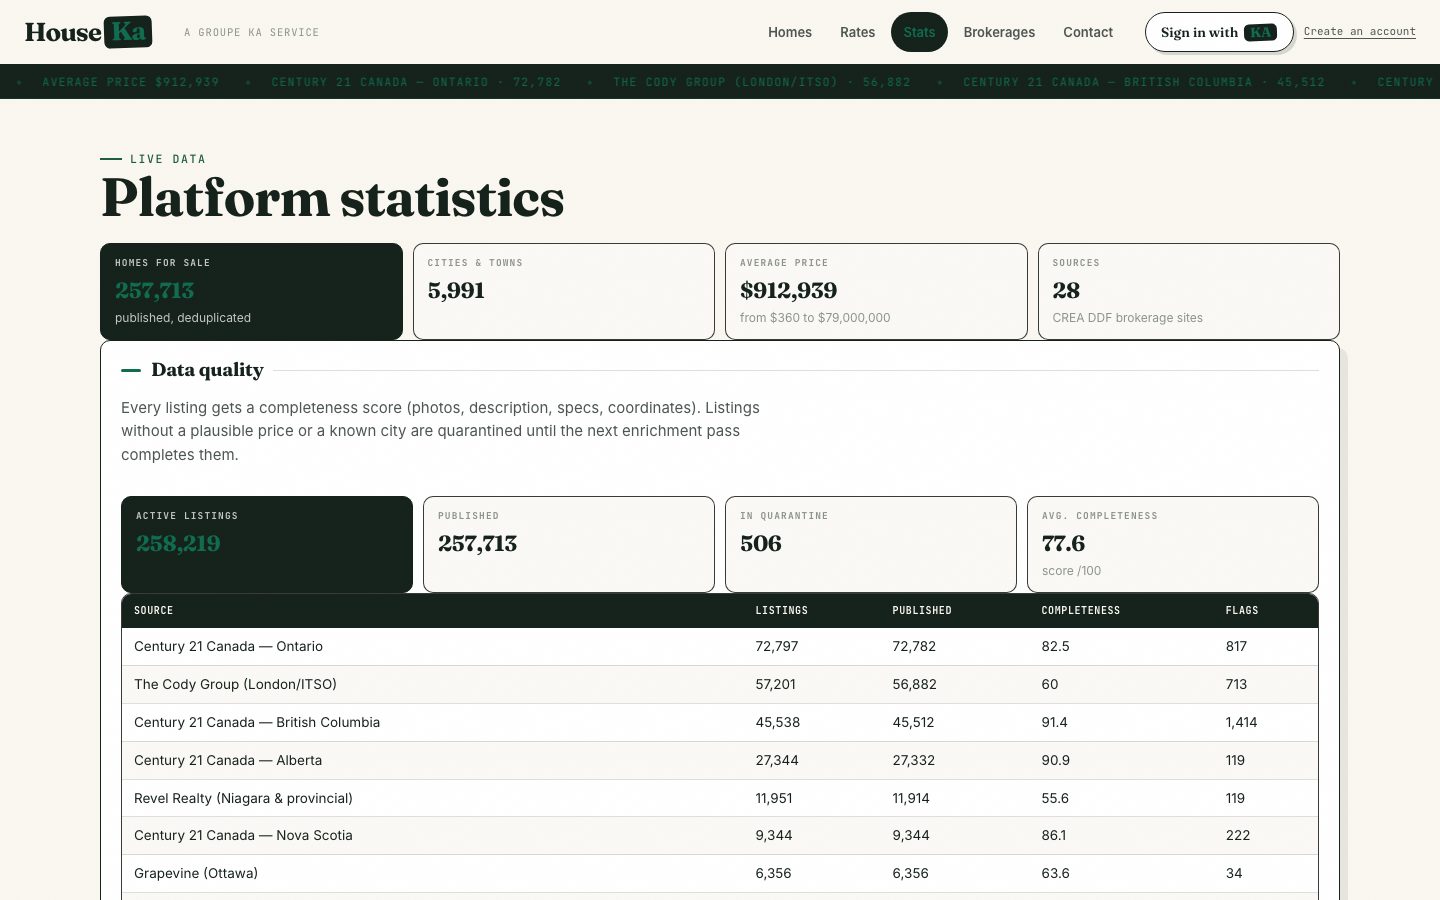Click the published value 11,914
The height and width of the screenshot is (900, 1440).
pos(911,799)
